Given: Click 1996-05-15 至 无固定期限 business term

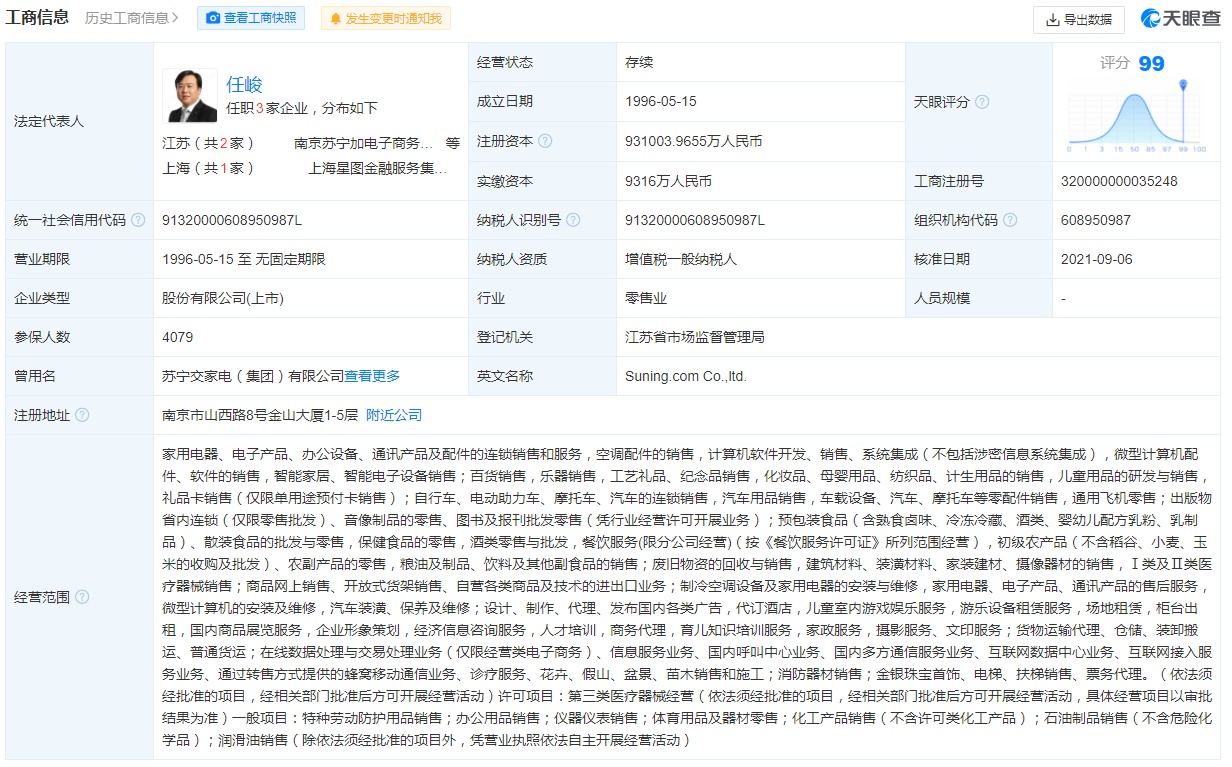Looking at the screenshot, I should click(x=244, y=259).
